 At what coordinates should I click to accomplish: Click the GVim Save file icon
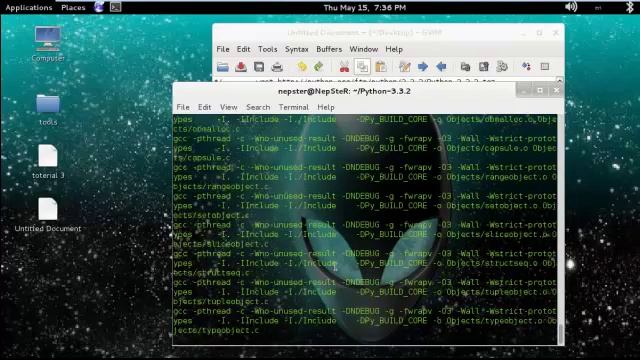[241, 67]
